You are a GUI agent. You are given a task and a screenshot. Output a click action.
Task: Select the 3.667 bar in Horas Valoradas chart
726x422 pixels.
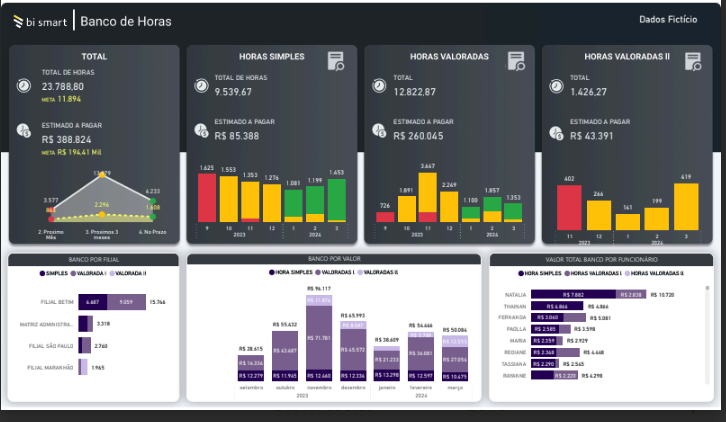(427, 196)
